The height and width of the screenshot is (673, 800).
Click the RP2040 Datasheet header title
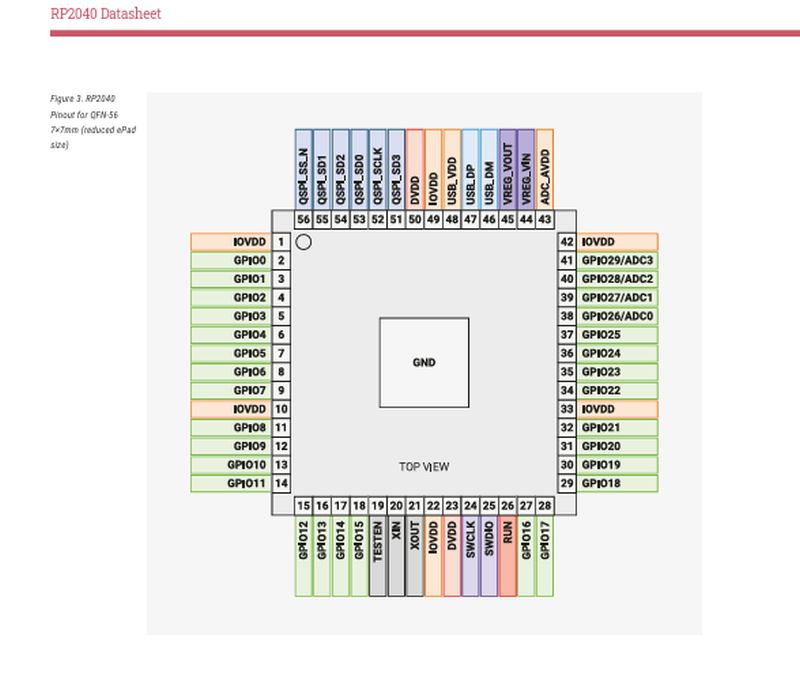(106, 13)
